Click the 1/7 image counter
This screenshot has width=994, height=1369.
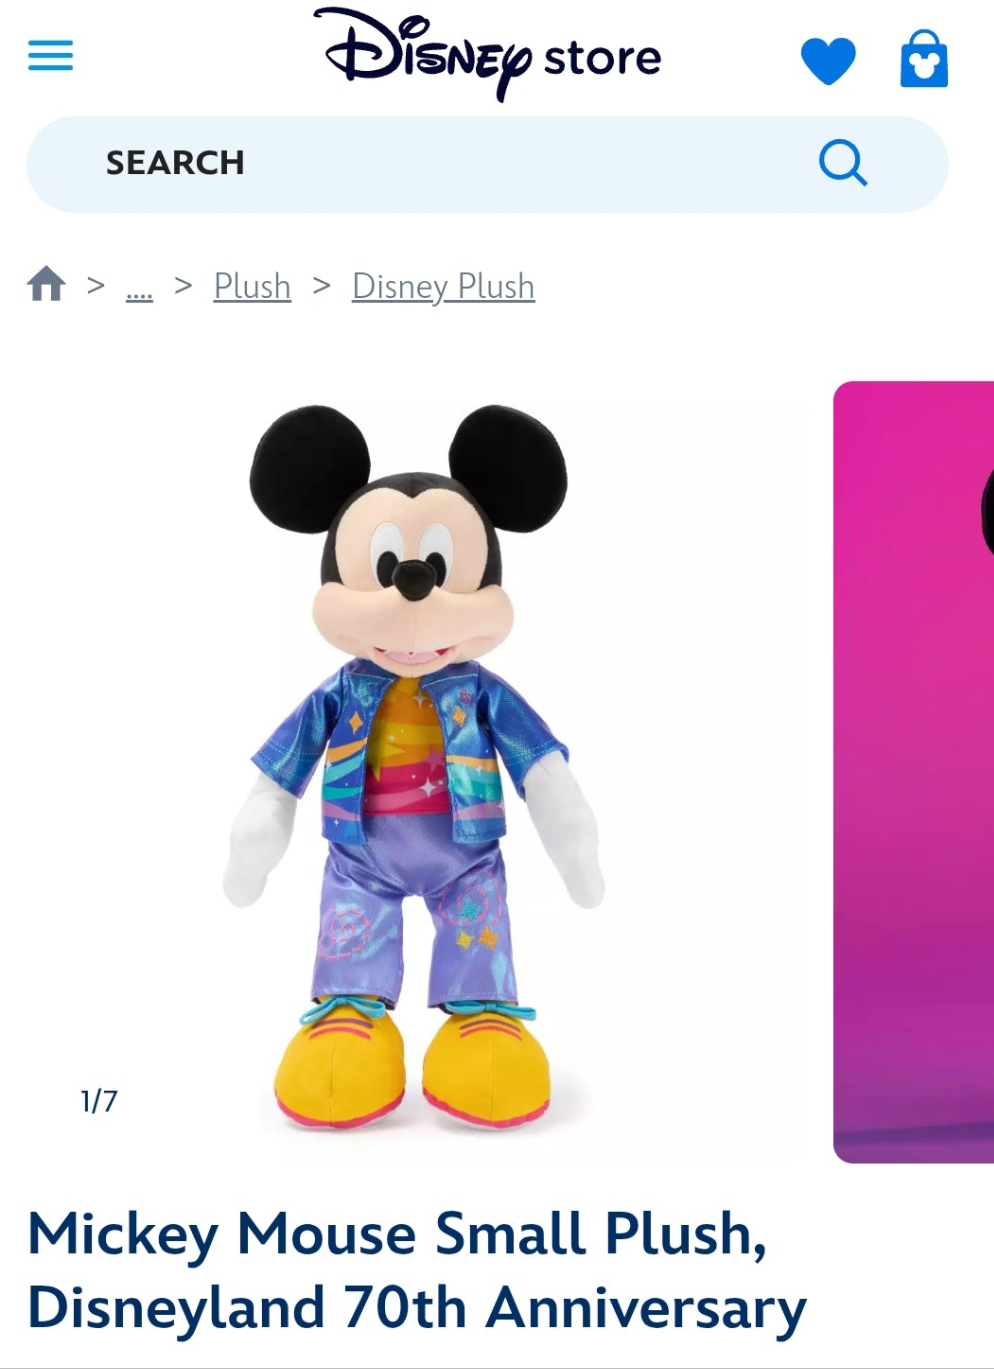tap(99, 1101)
